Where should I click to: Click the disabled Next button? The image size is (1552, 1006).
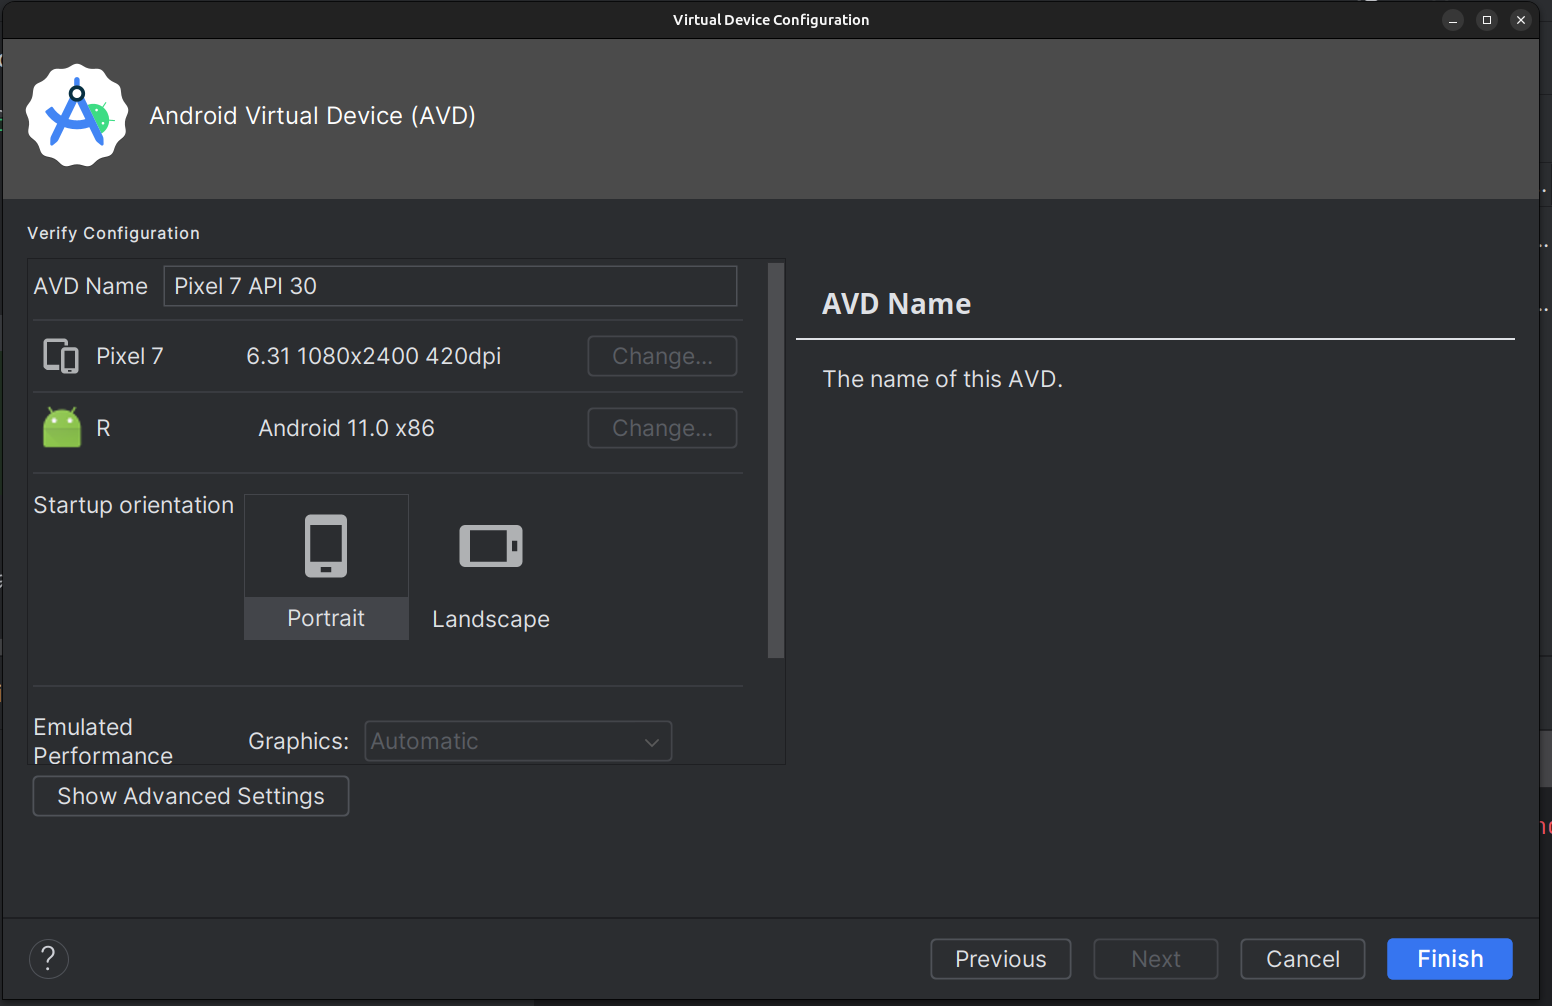pos(1156,959)
